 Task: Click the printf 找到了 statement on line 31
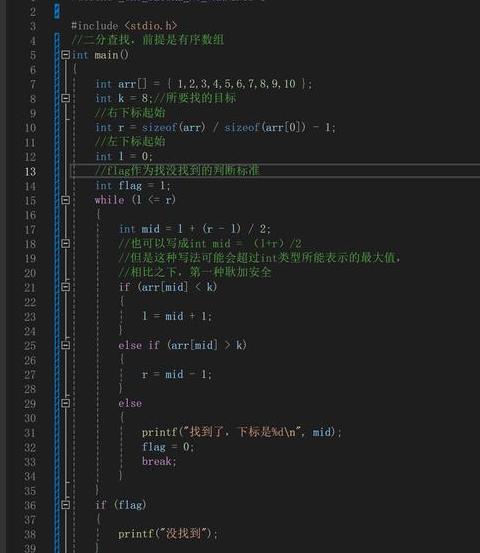pos(242,432)
